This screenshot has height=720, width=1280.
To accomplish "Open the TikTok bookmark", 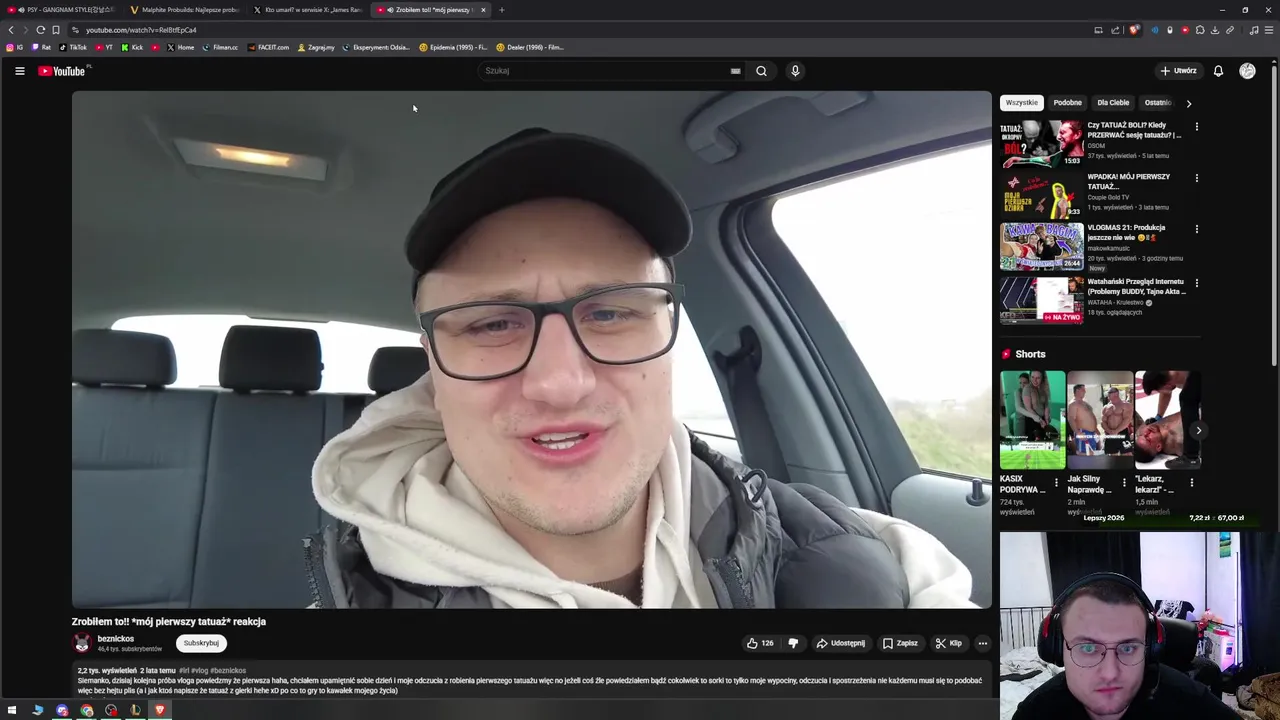I will (x=73, y=47).
